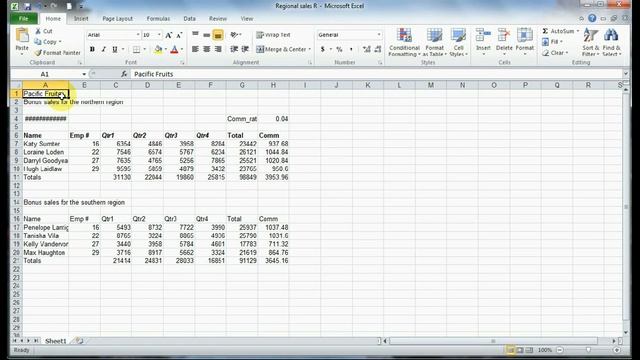
Task: Set Middle Align for cells
Action: (207, 35)
